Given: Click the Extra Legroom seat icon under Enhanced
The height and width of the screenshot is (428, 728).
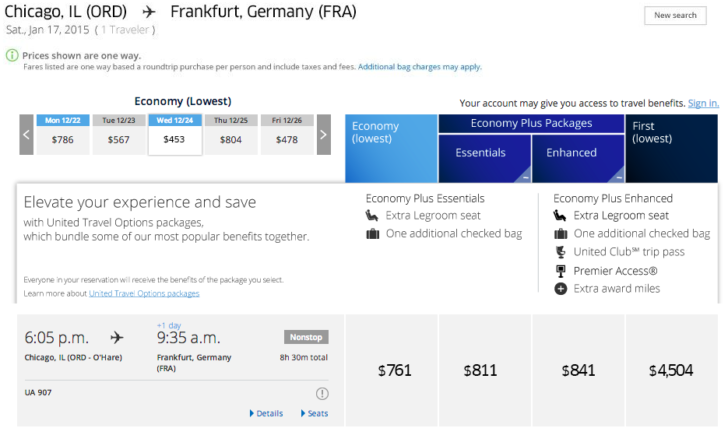Looking at the screenshot, I should coord(560,216).
